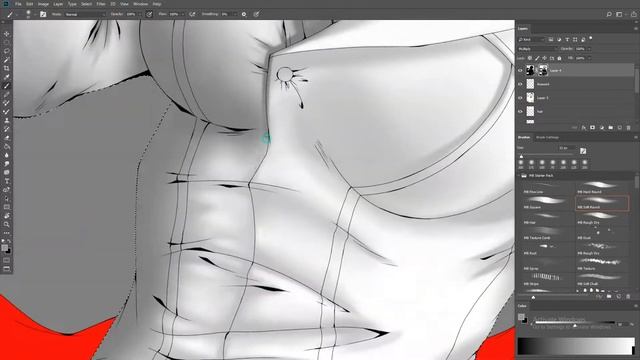Select the Eraser tool

pos(7,138)
